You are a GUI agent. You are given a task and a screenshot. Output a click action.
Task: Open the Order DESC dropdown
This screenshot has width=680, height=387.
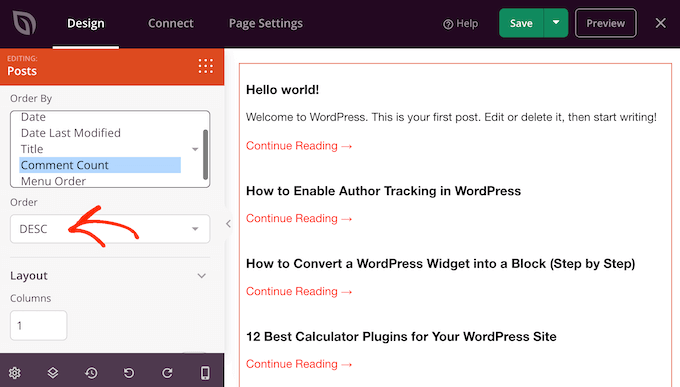click(110, 229)
